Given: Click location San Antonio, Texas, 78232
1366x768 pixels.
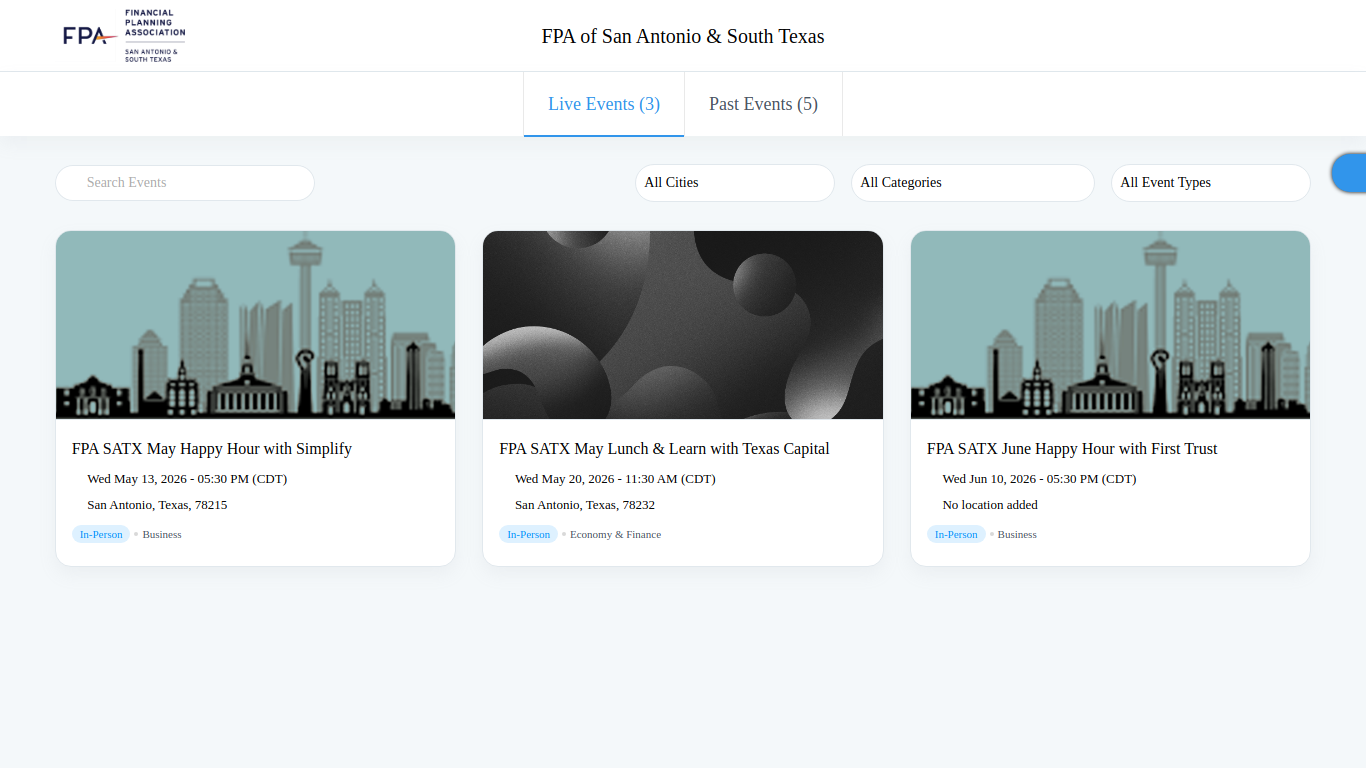Looking at the screenshot, I should pos(585,505).
